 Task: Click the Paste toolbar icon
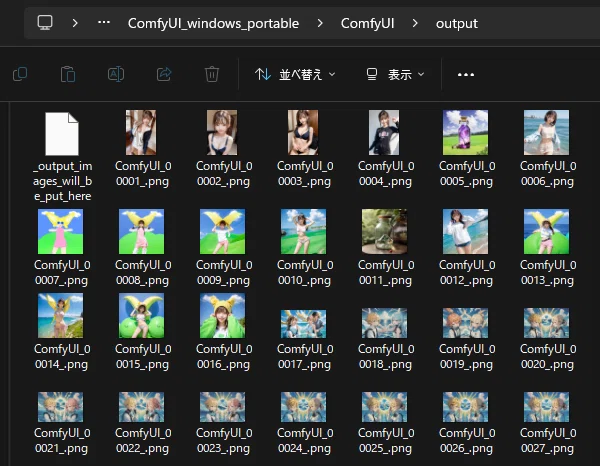tap(68, 74)
